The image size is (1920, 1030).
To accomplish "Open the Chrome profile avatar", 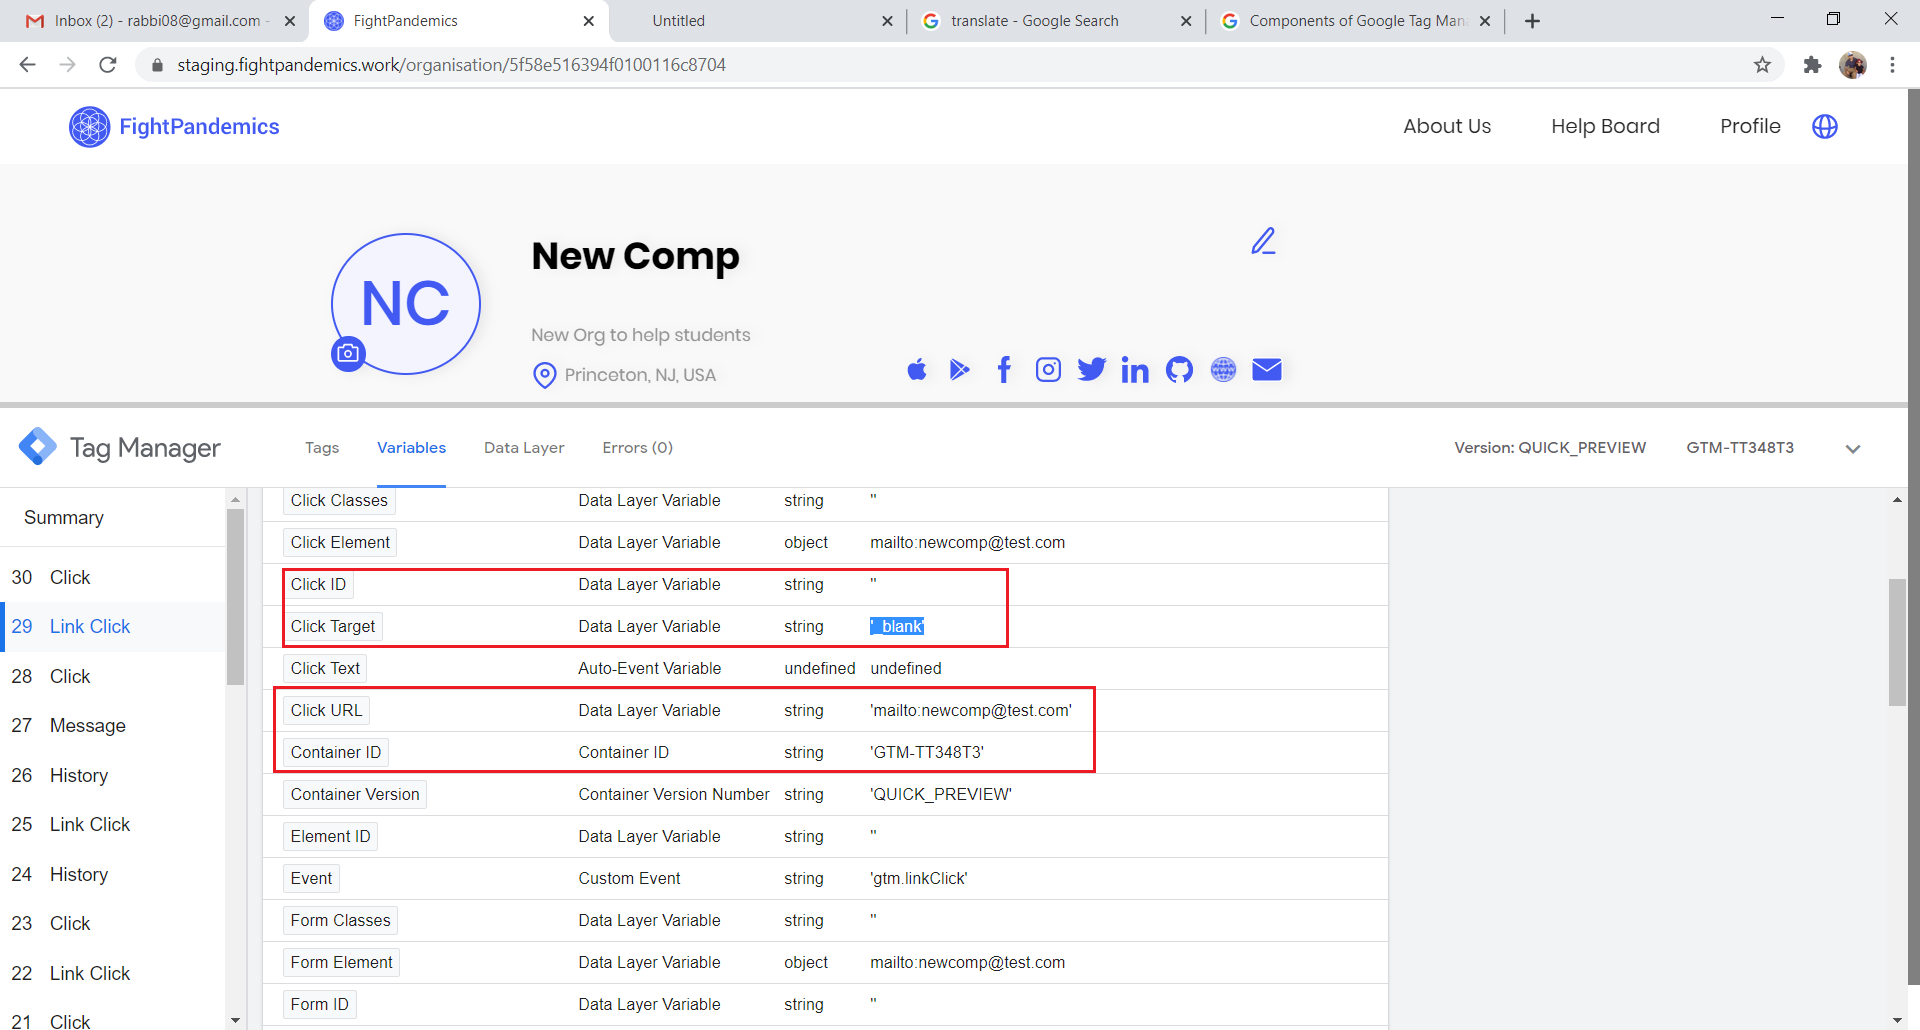I will pos(1853,65).
